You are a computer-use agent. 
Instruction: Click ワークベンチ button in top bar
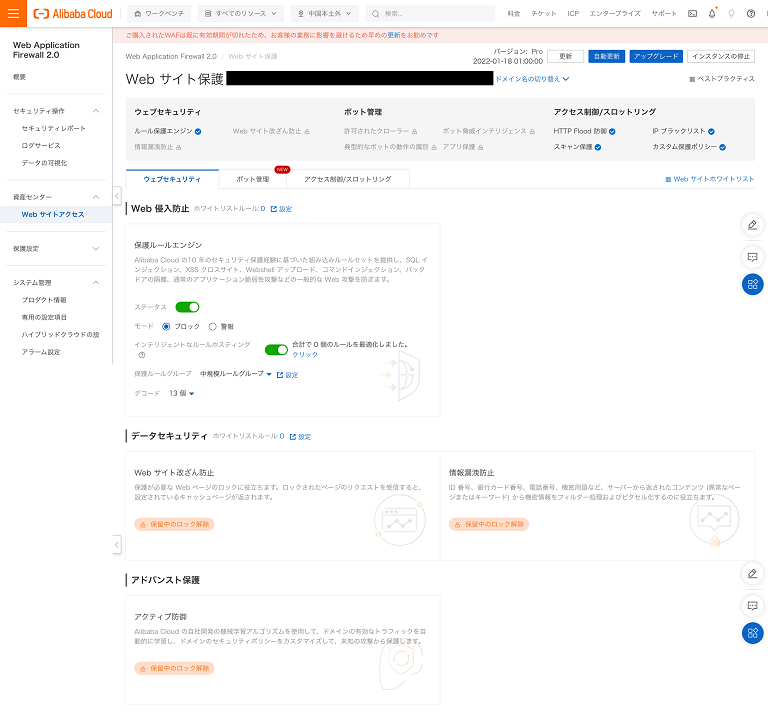[x=159, y=14]
